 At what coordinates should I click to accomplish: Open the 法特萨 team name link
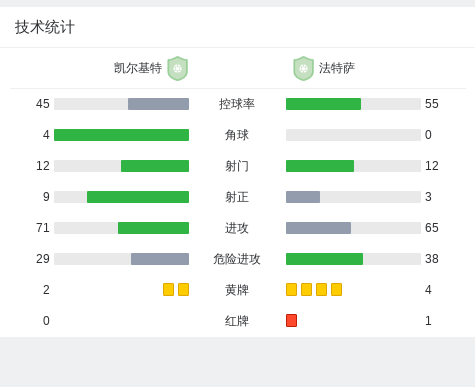[x=337, y=68]
